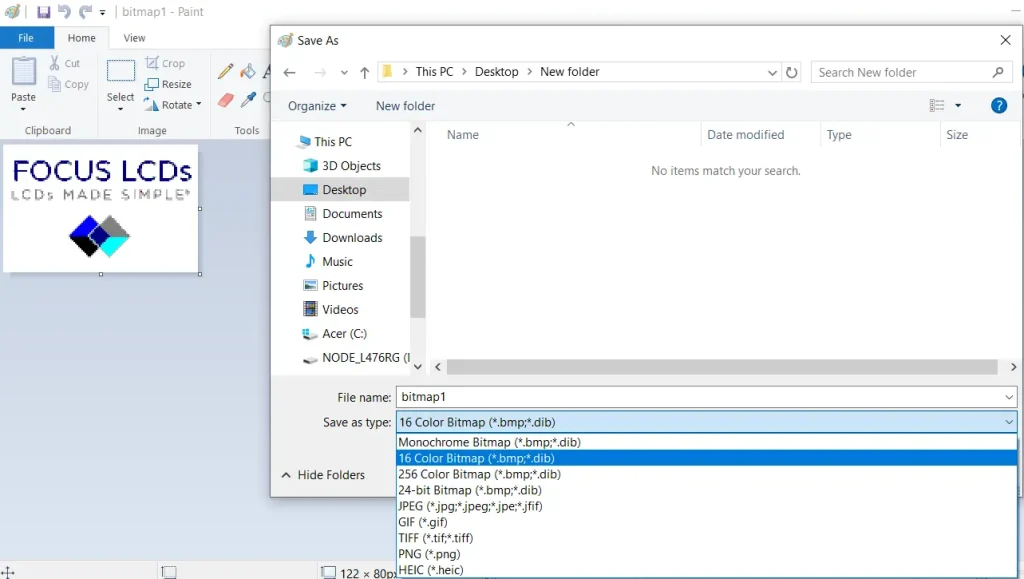Switch to the View ribbon tab
Image resolution: width=1024 pixels, height=579 pixels.
point(134,38)
